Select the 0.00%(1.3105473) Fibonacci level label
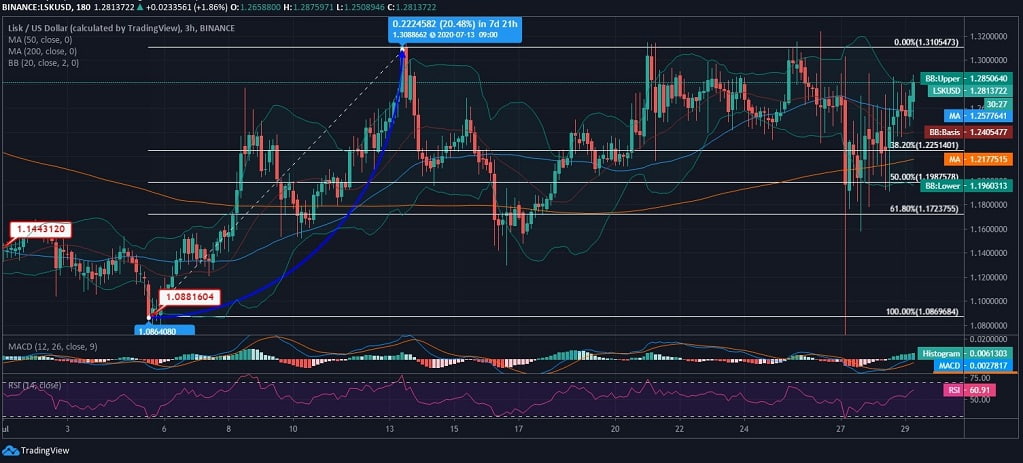The height and width of the screenshot is (463, 1023). point(926,42)
